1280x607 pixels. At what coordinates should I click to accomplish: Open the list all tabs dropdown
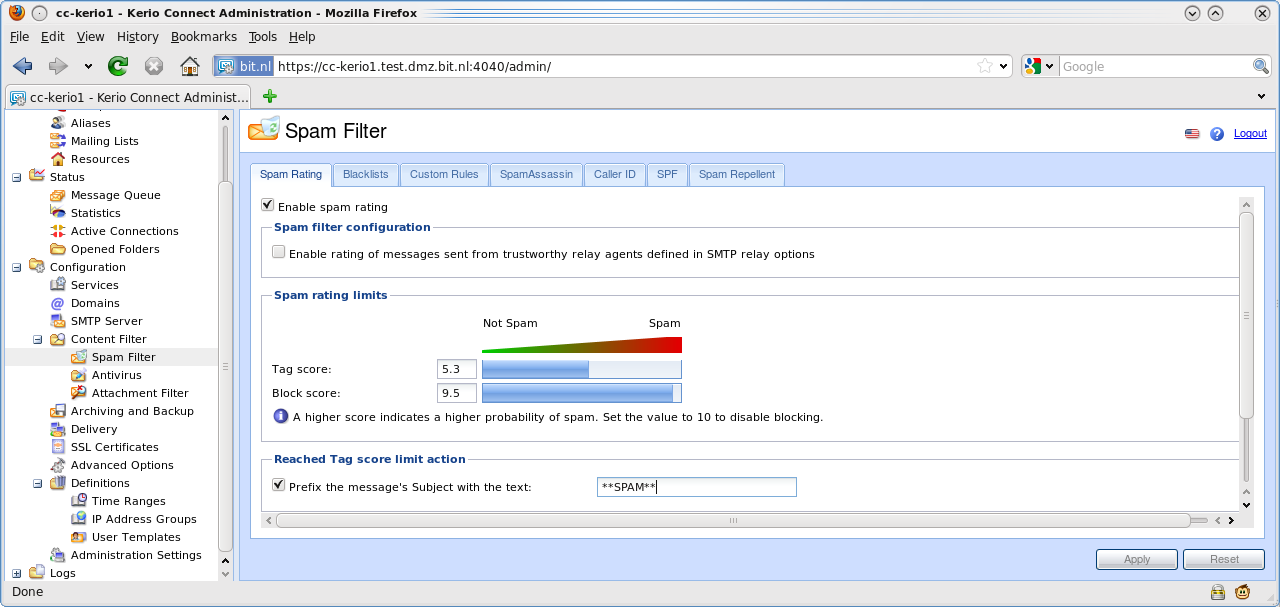pyautogui.click(x=1261, y=96)
